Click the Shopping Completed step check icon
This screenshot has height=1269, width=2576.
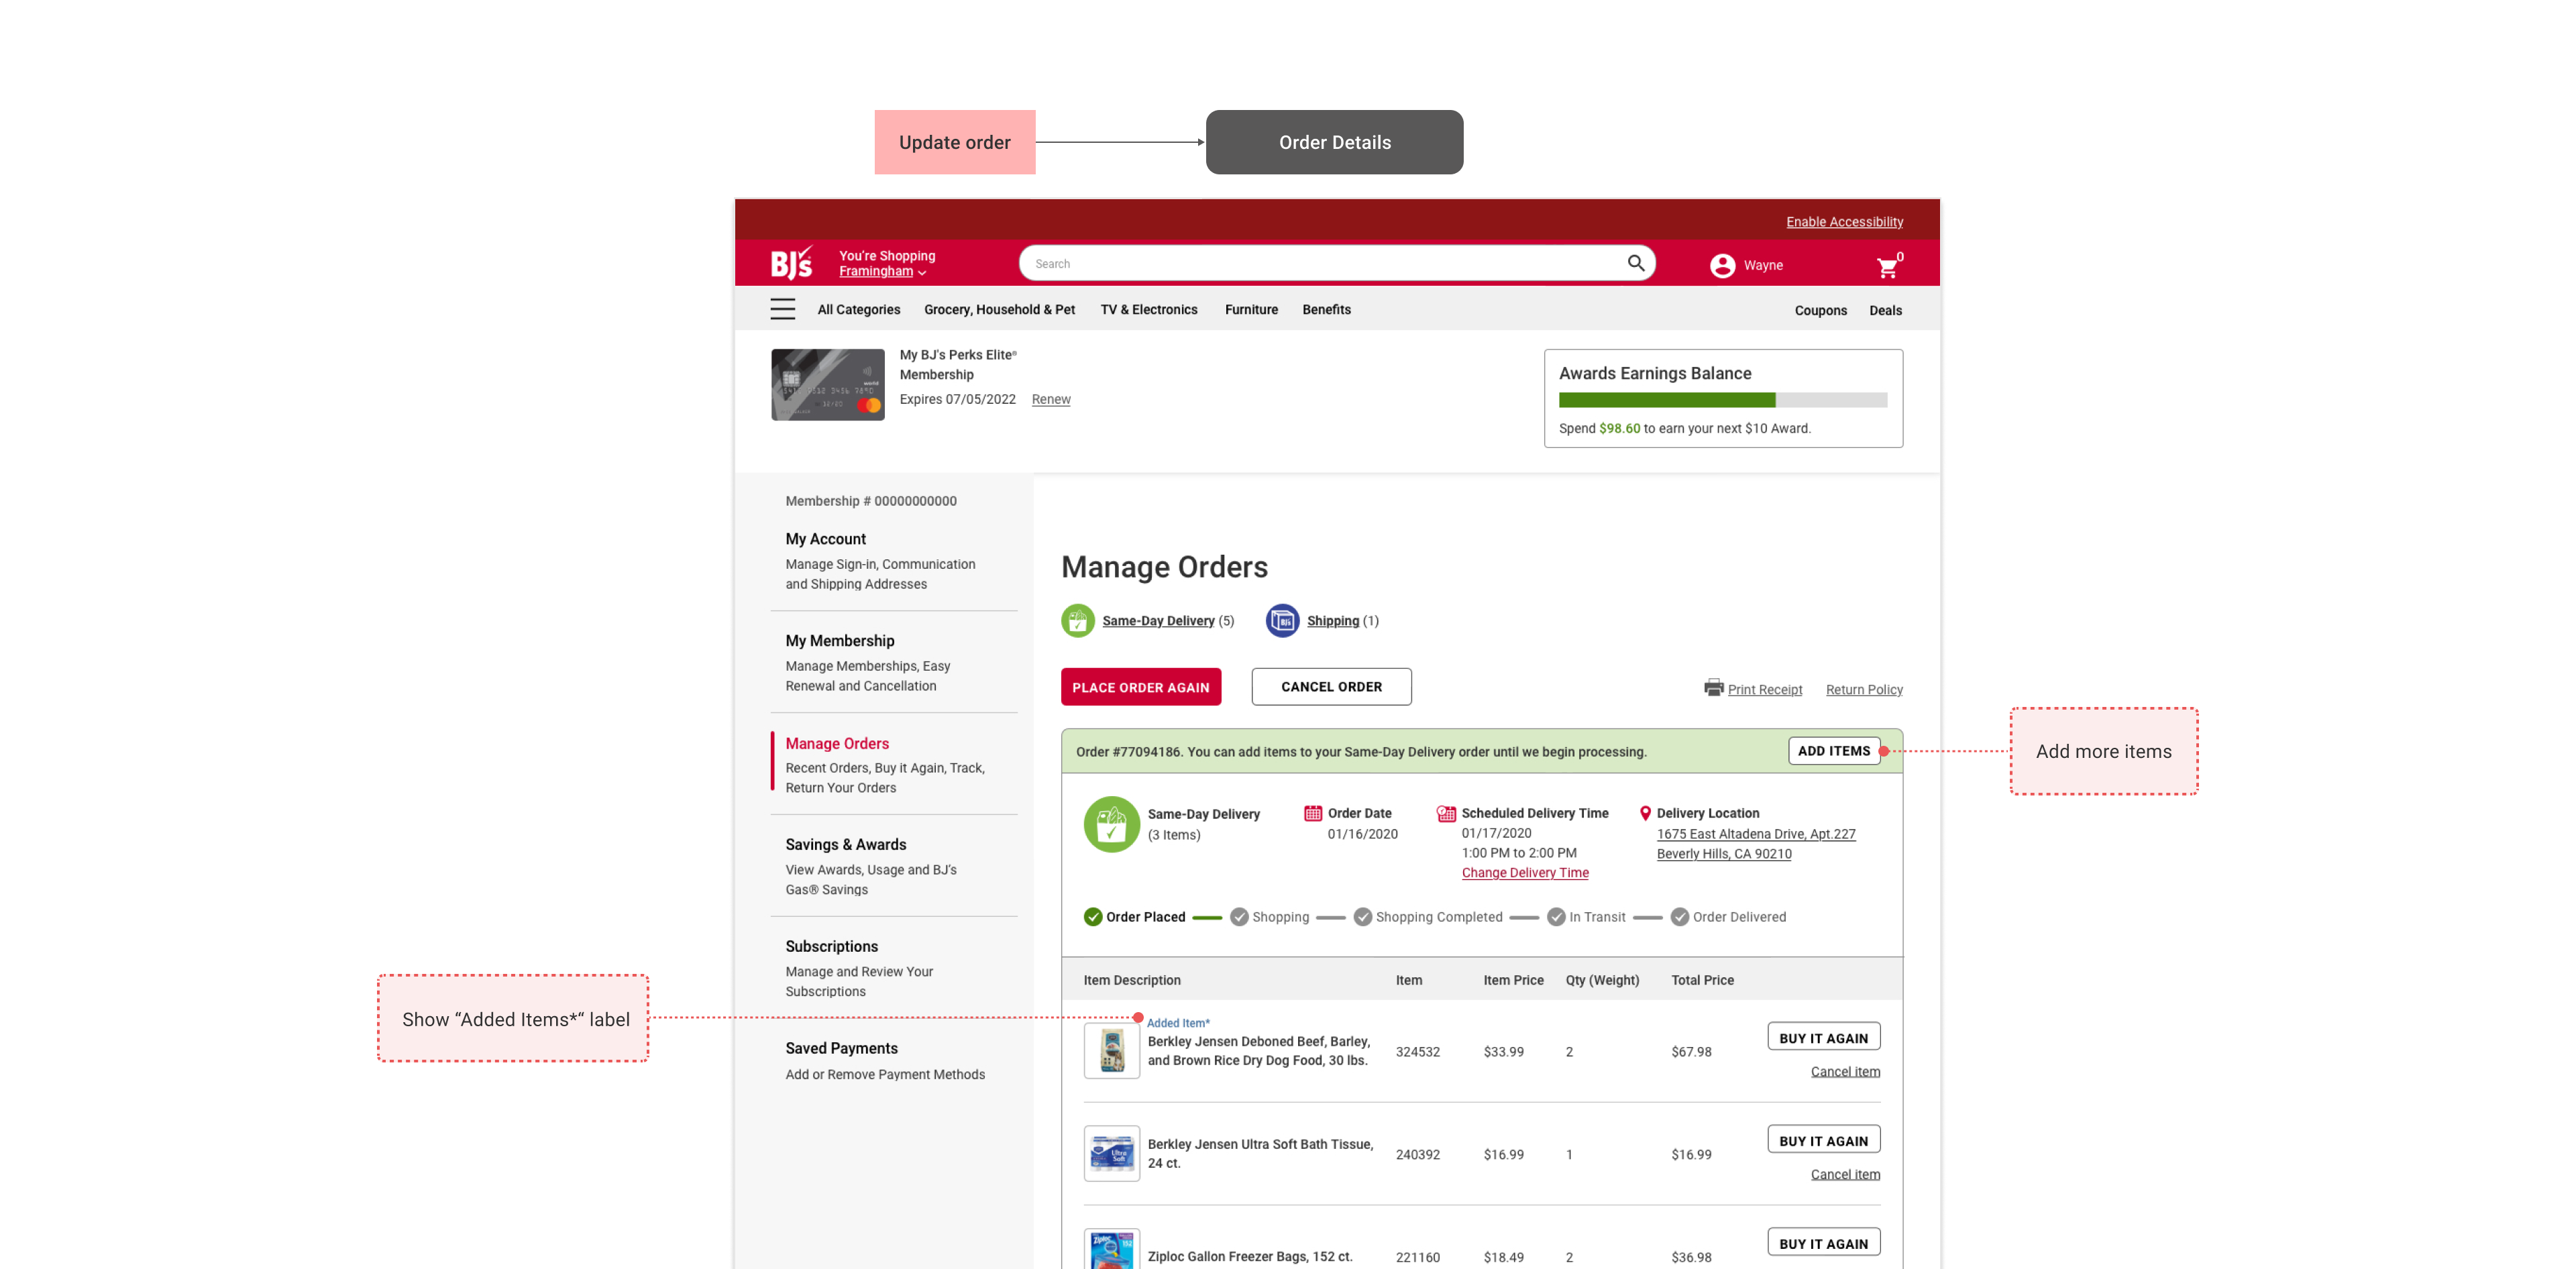click(x=1363, y=917)
